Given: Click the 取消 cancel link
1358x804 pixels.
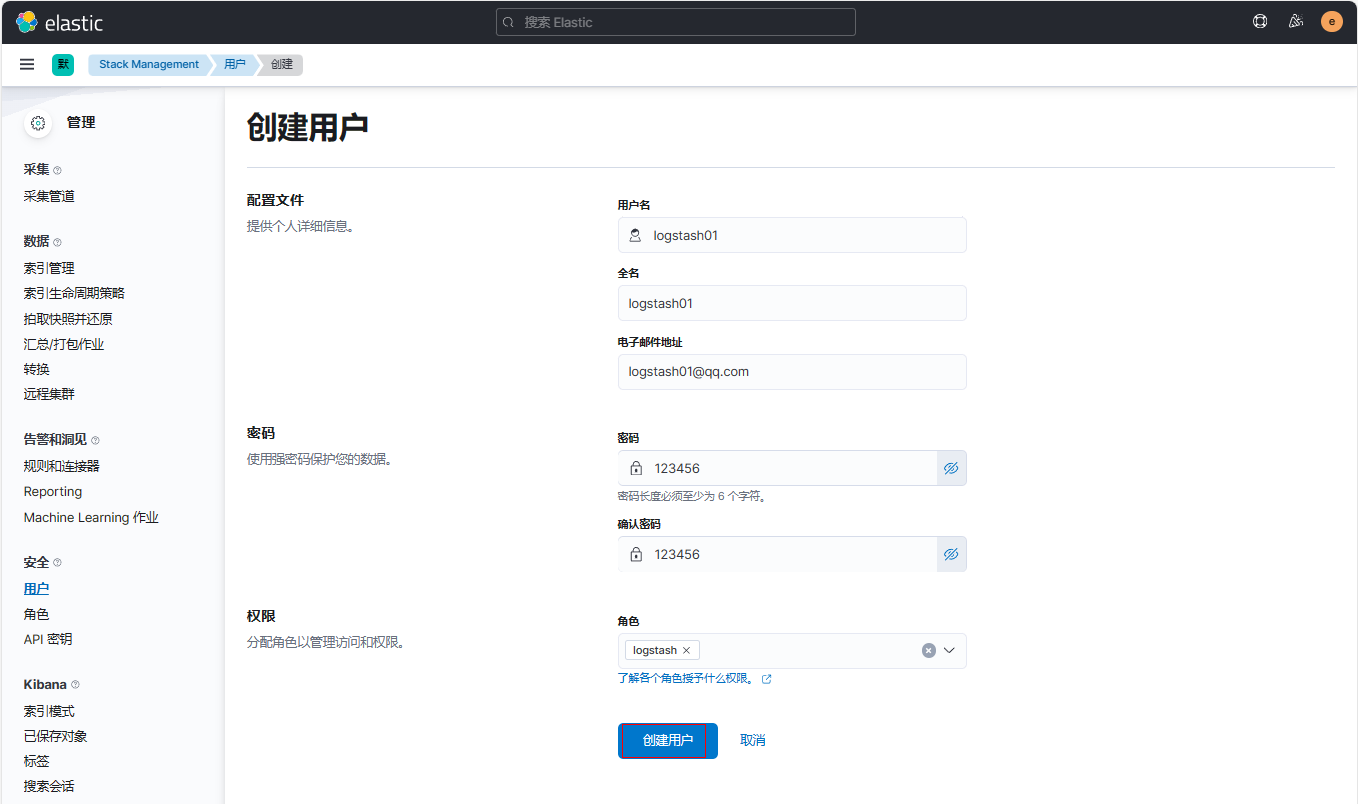Looking at the screenshot, I should [x=752, y=740].
